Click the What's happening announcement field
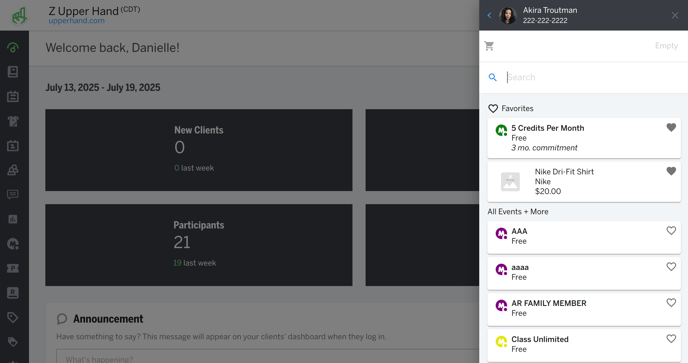The height and width of the screenshot is (363, 688). coord(268,356)
